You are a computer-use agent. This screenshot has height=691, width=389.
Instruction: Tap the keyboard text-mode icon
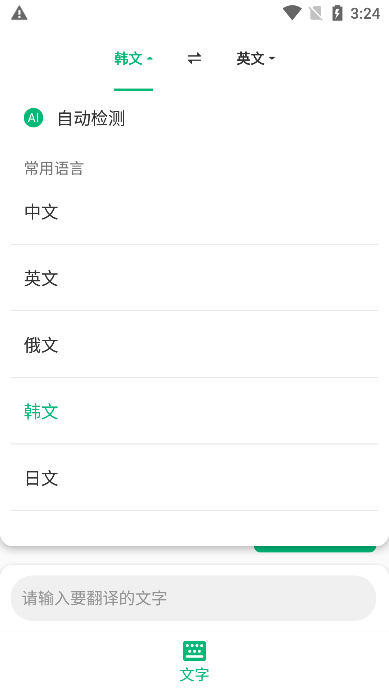pyautogui.click(x=194, y=650)
